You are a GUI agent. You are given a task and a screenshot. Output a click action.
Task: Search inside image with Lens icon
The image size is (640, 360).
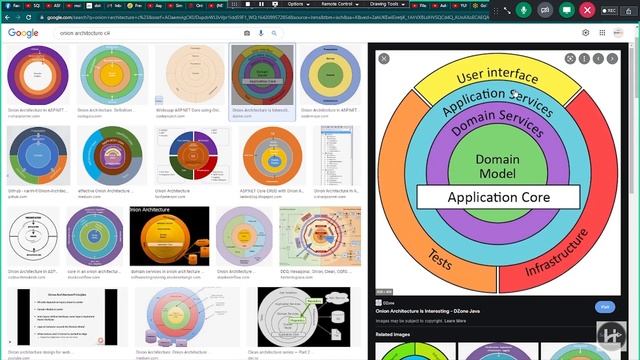[x=570, y=59]
